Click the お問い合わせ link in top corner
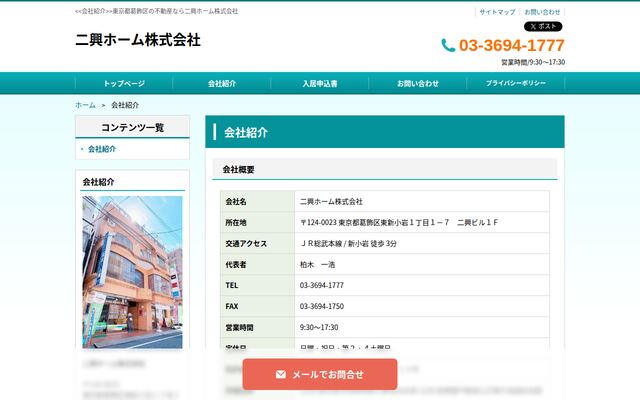 coord(542,12)
